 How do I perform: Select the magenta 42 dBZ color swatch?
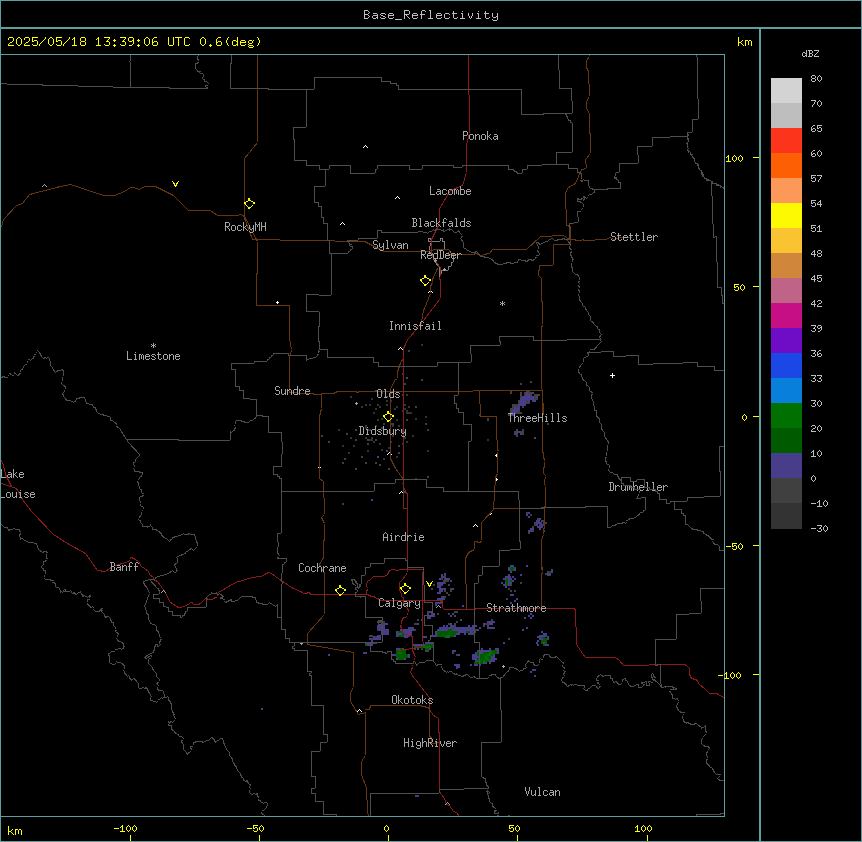[786, 315]
